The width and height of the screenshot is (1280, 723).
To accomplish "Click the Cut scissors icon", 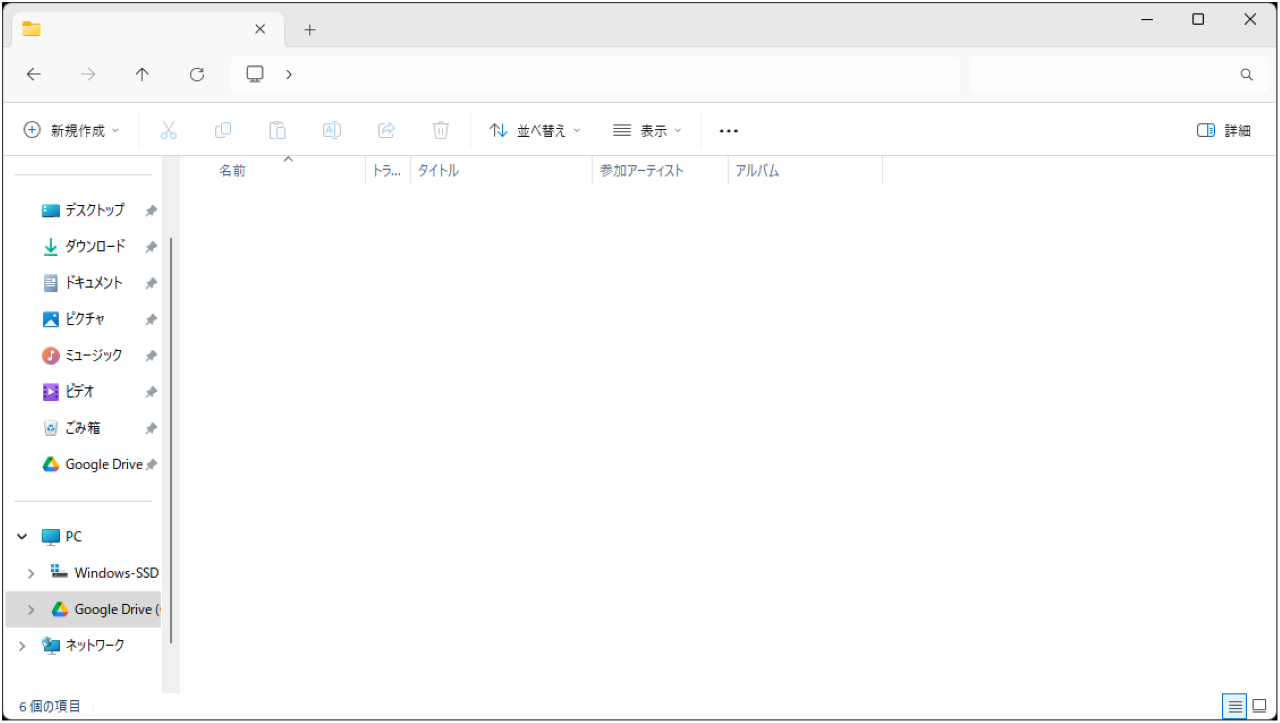I will 168,130.
